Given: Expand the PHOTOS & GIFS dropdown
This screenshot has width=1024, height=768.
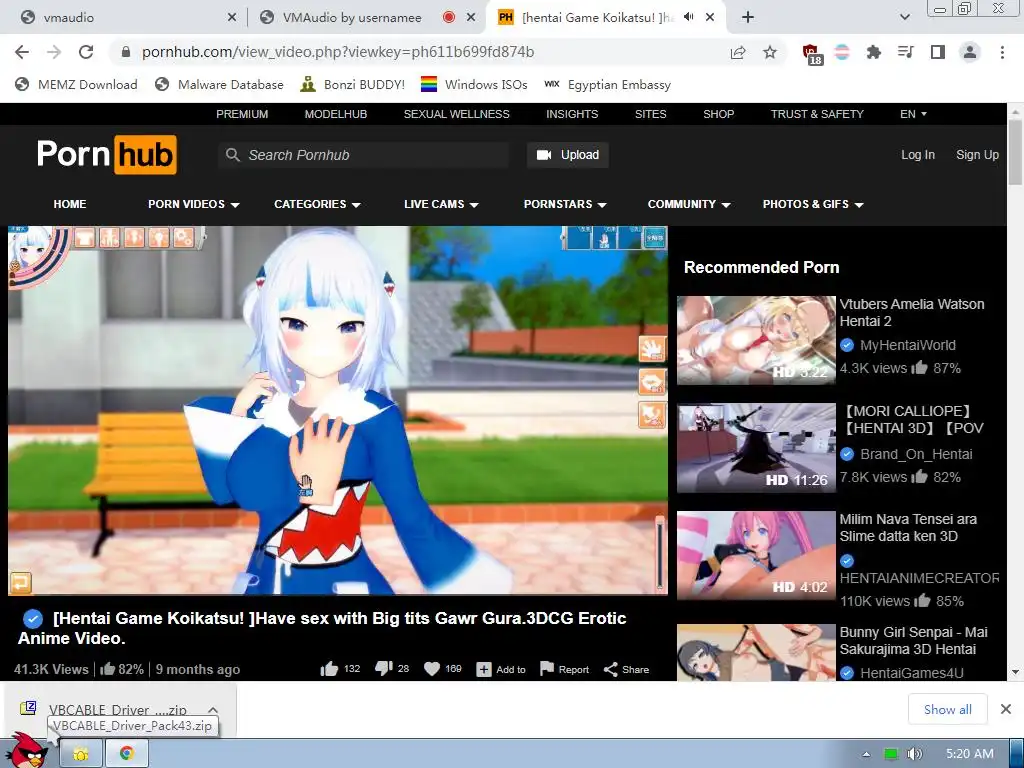Looking at the screenshot, I should point(813,204).
